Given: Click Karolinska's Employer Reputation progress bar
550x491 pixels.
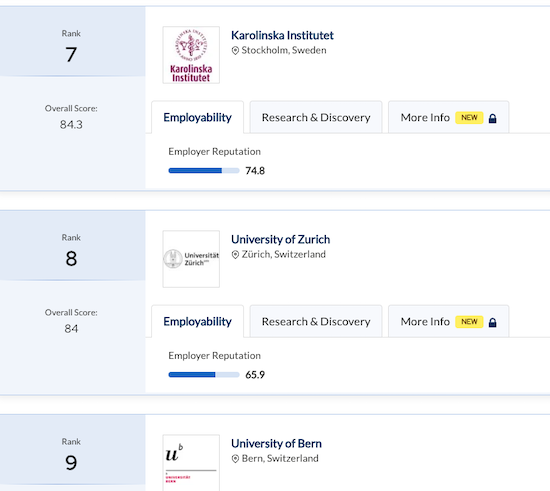Looking at the screenshot, I should click(204, 170).
